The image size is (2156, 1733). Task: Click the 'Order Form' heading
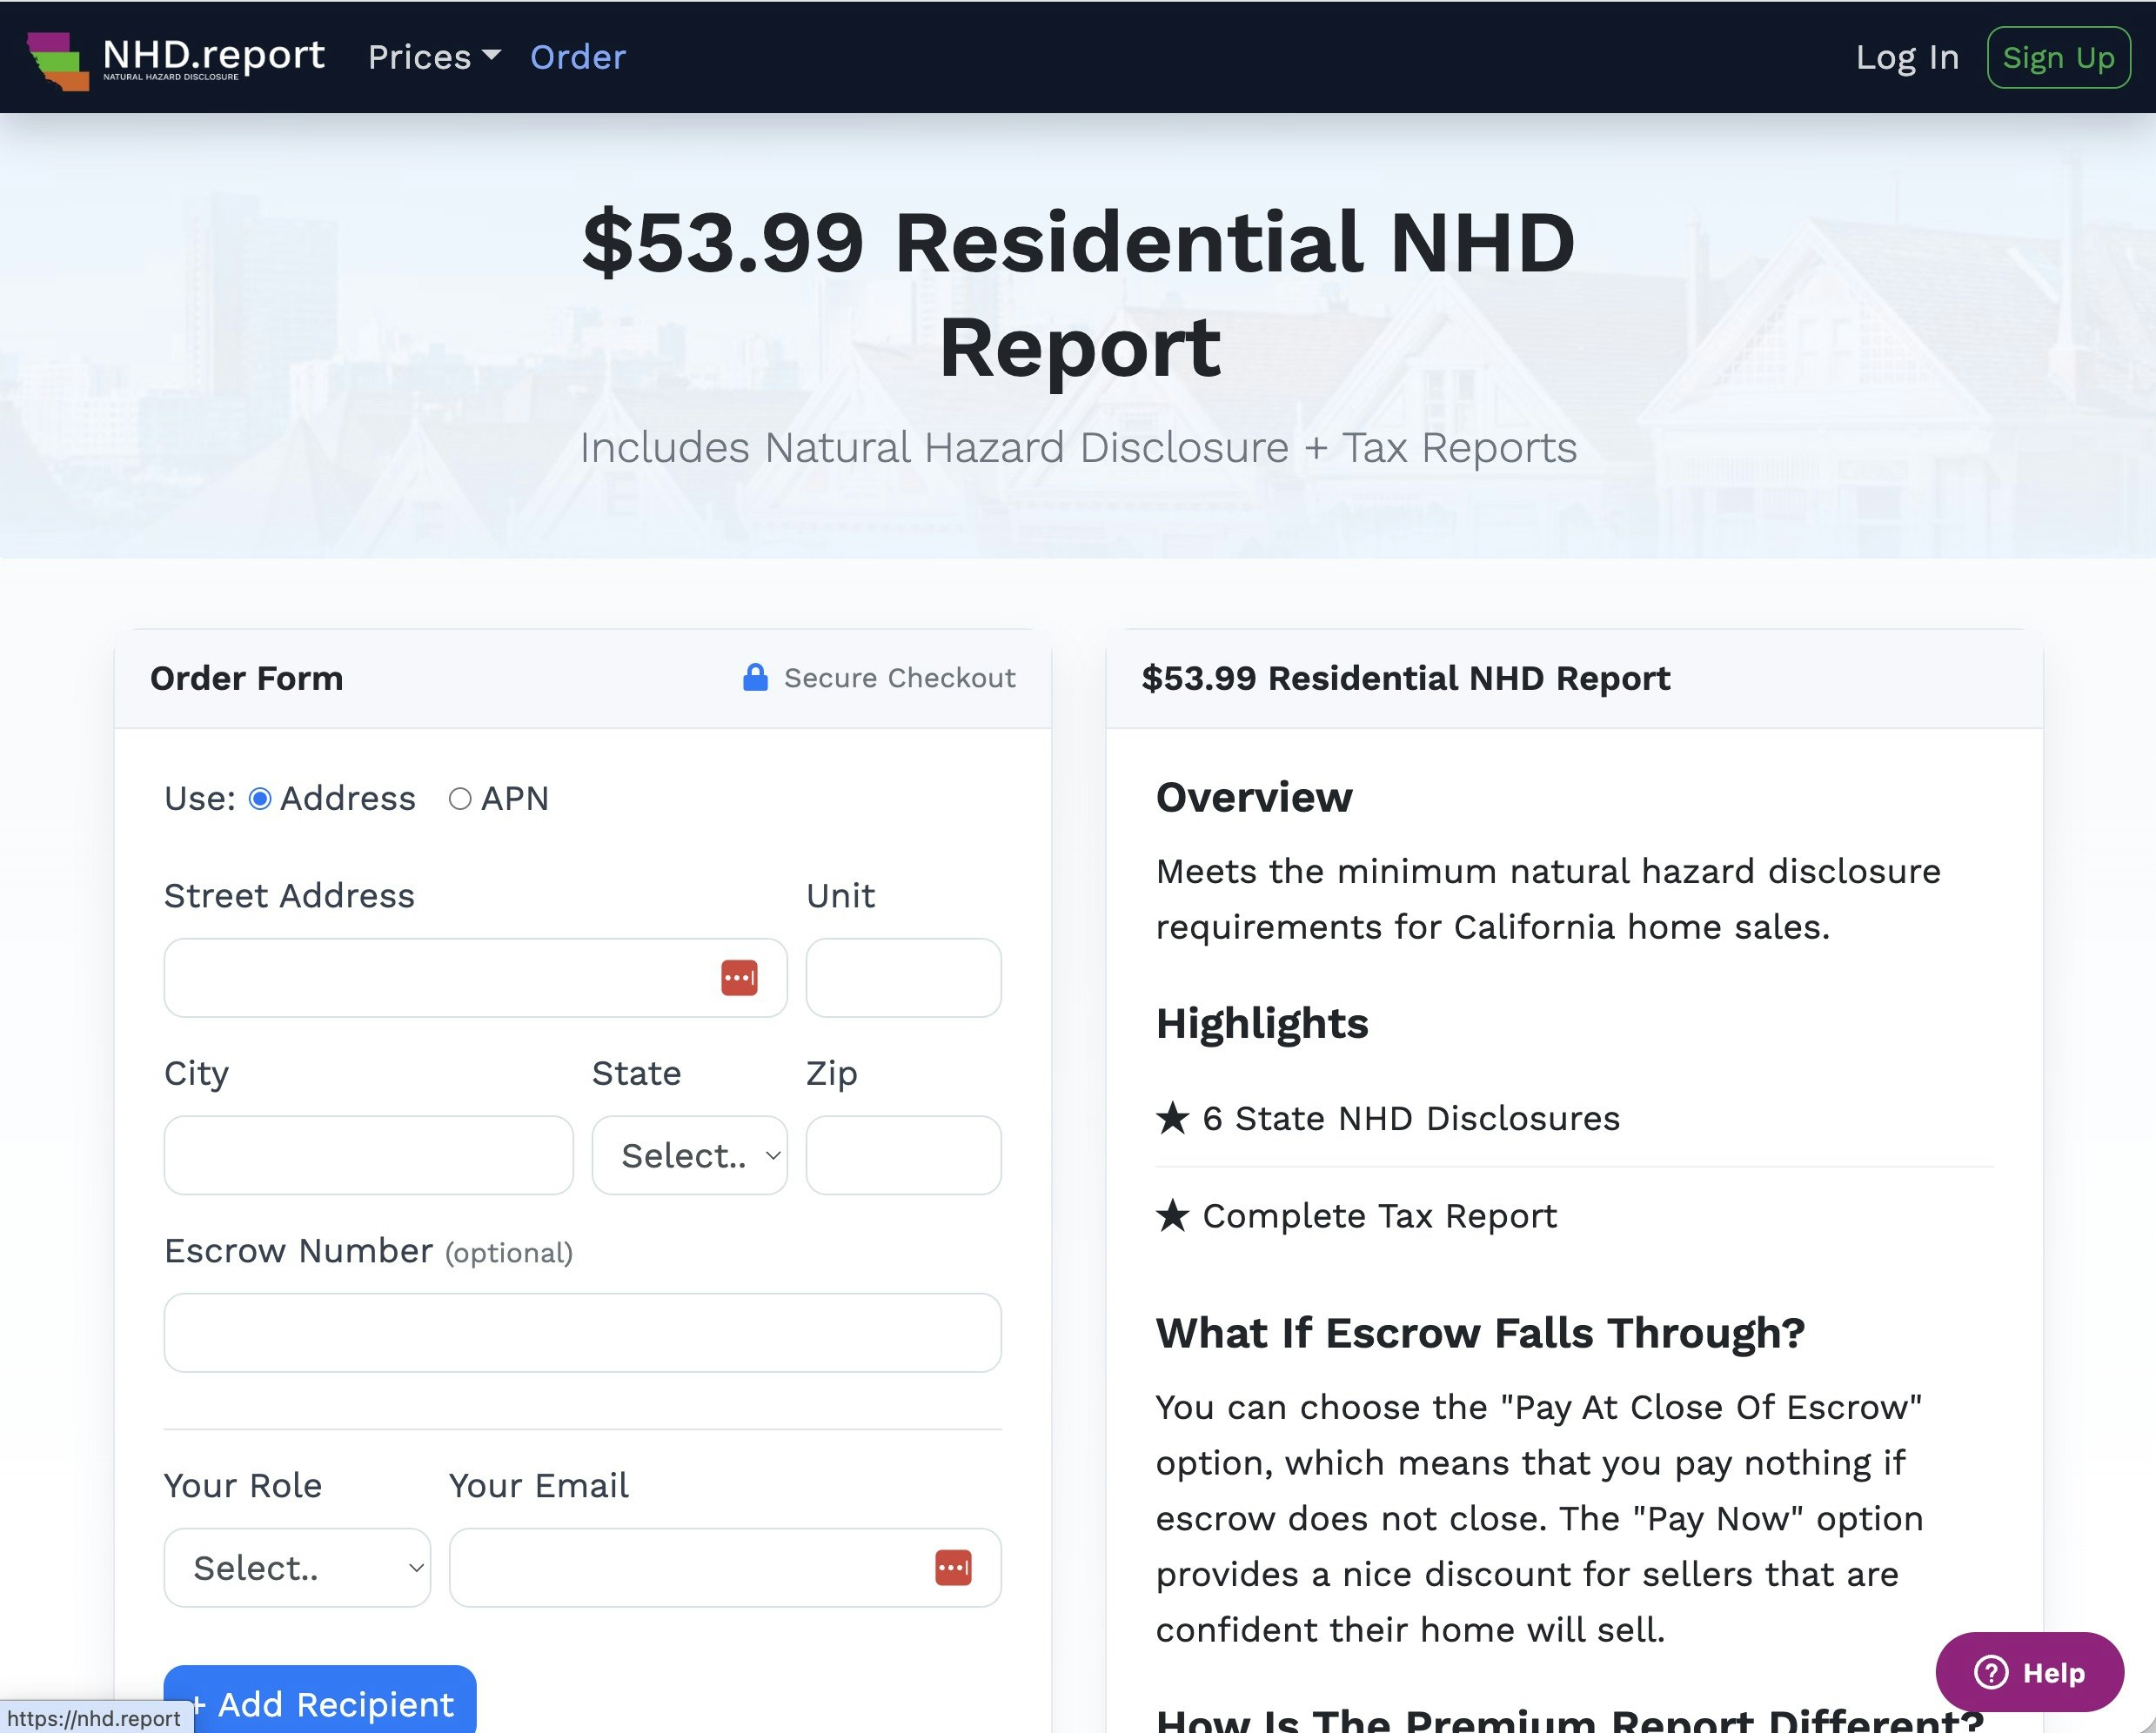coord(246,678)
